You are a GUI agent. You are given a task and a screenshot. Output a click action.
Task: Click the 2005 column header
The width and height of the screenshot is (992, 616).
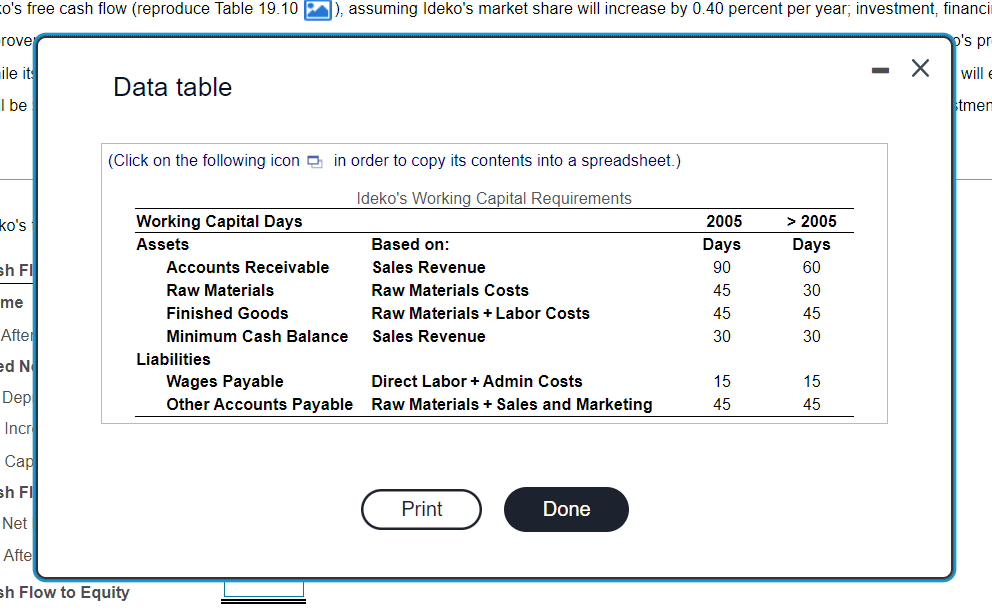point(724,221)
